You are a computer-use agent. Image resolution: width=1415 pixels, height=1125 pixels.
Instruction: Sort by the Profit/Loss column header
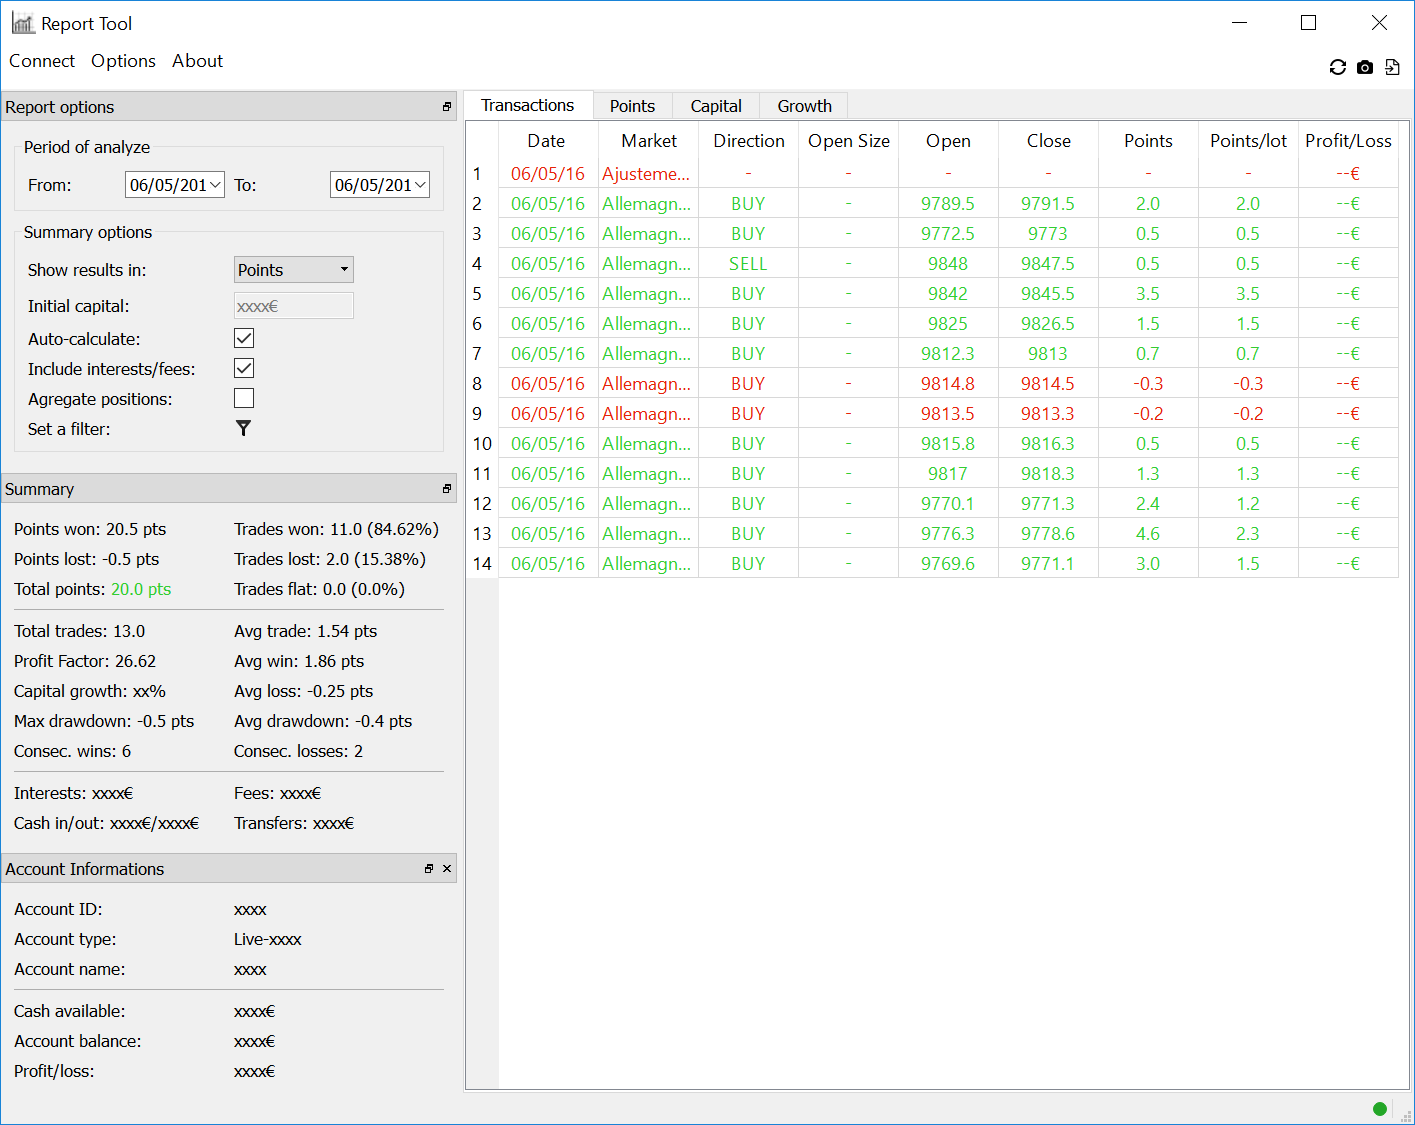pyautogui.click(x=1348, y=141)
